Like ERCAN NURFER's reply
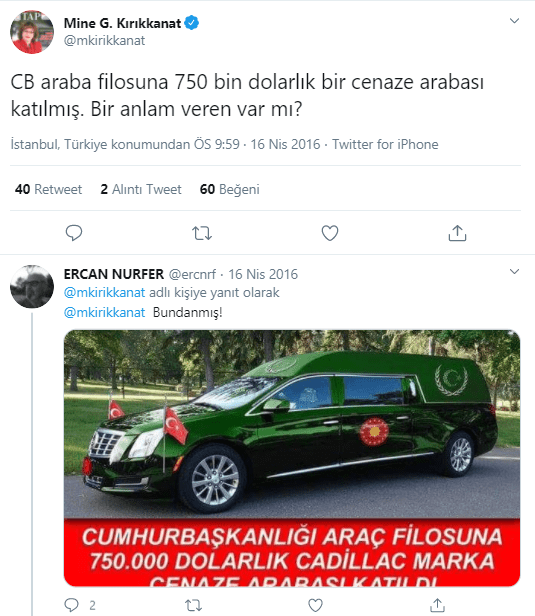535x616 pixels. pyautogui.click(x=315, y=605)
